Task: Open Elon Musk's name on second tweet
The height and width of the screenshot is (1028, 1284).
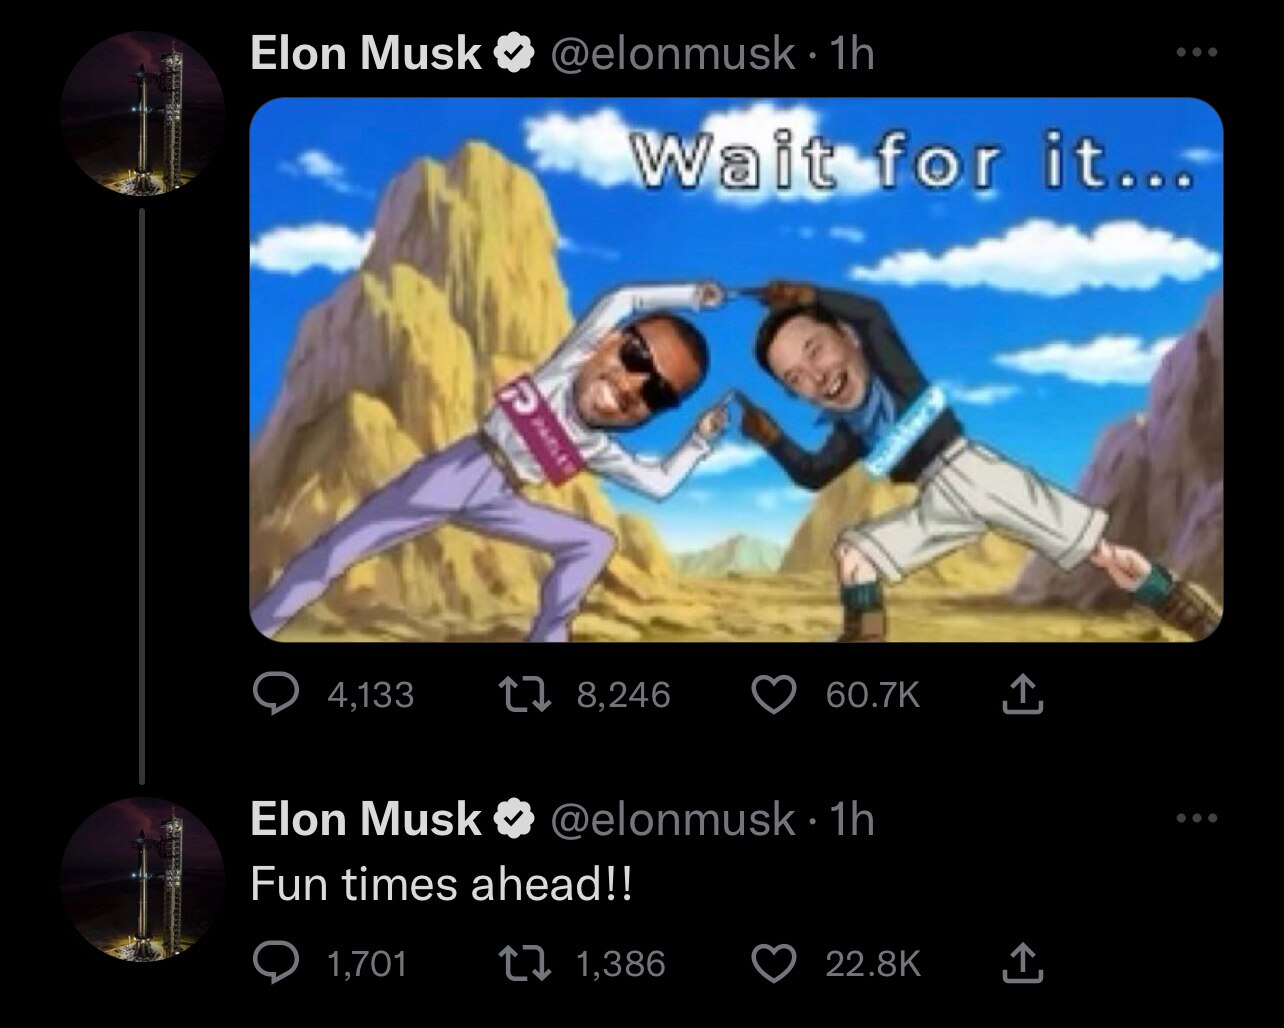Action: (365, 819)
